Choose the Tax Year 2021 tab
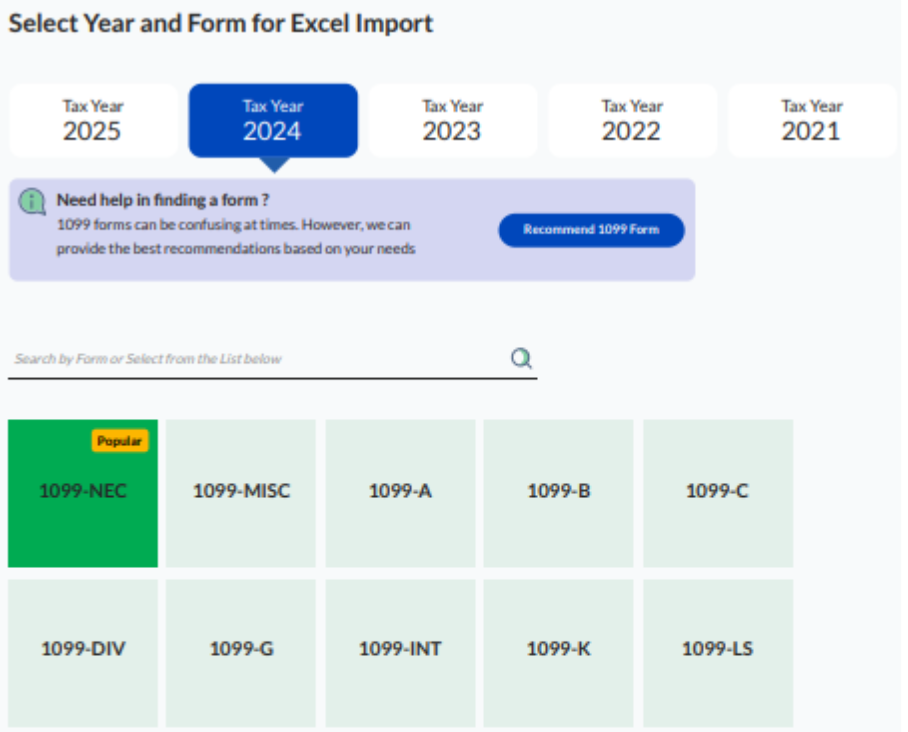The image size is (908, 732). (811, 120)
